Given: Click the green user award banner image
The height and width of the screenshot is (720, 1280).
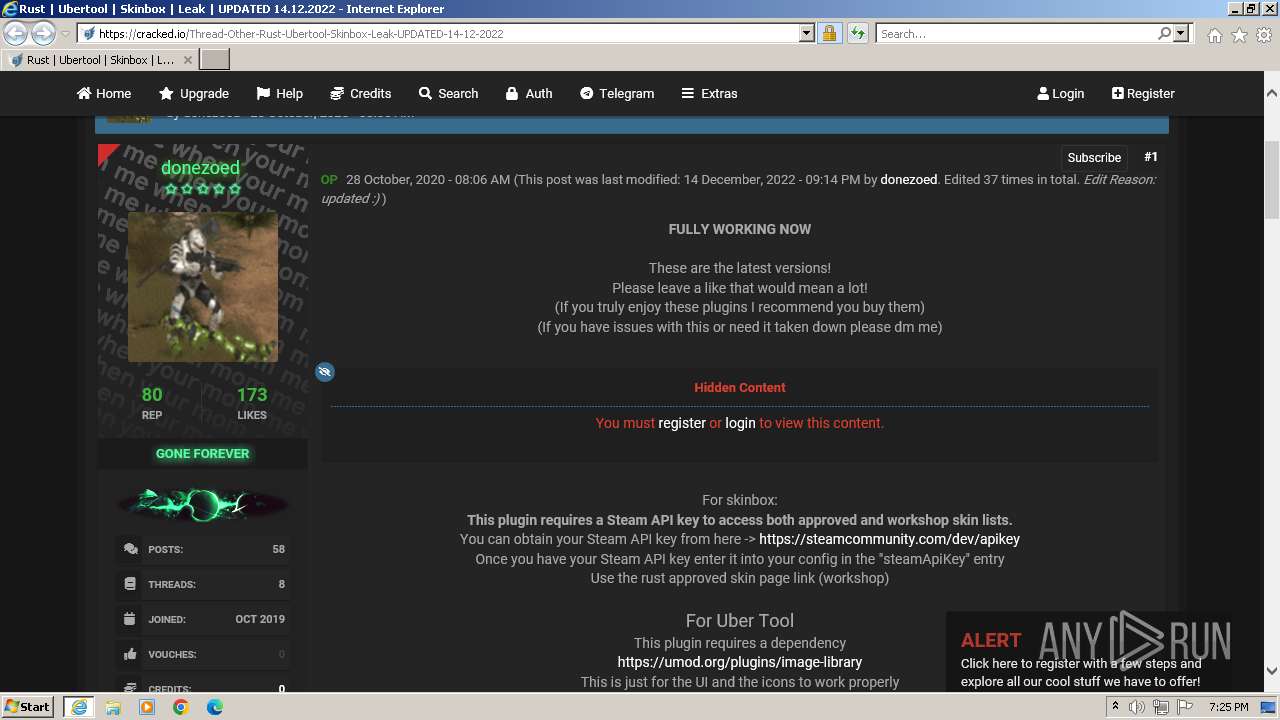Looking at the screenshot, I should coord(203,503).
